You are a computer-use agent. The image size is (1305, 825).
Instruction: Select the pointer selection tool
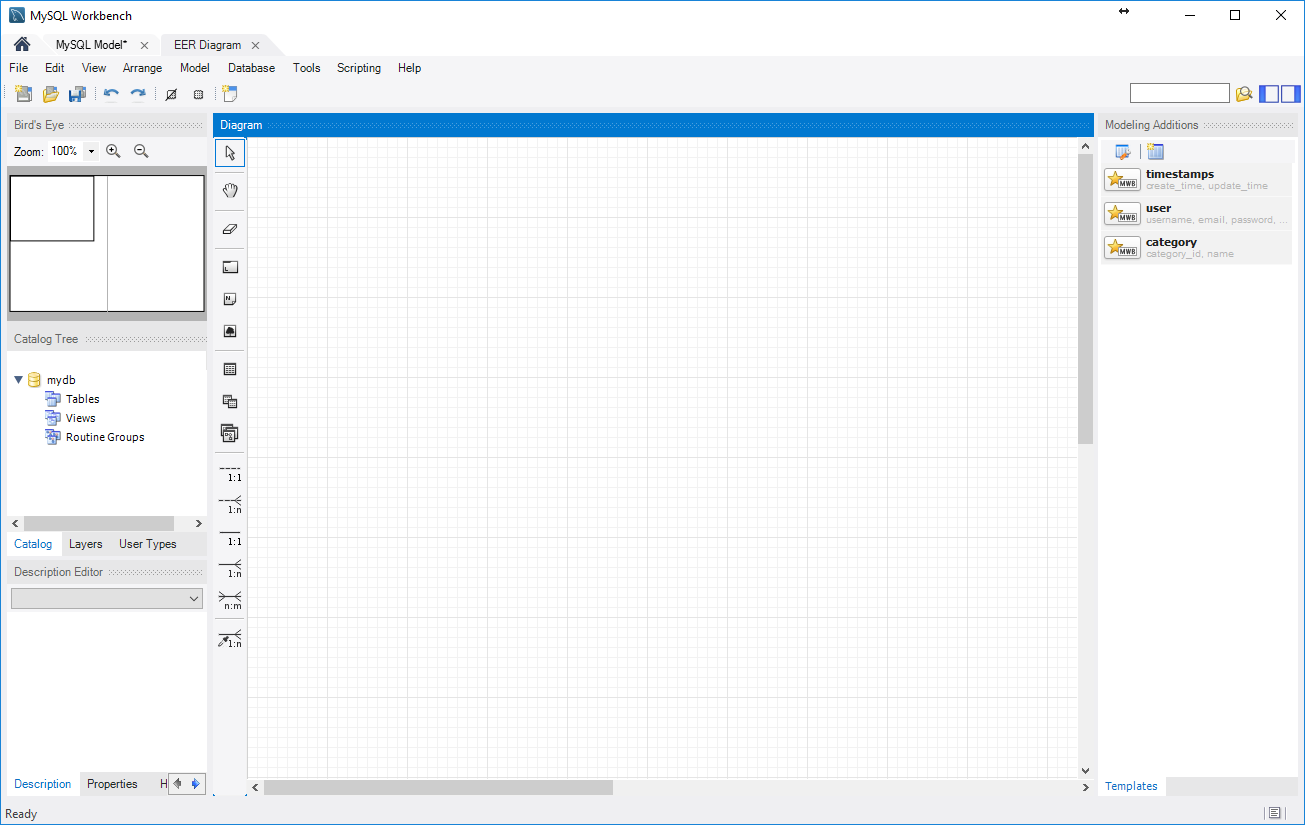230,153
